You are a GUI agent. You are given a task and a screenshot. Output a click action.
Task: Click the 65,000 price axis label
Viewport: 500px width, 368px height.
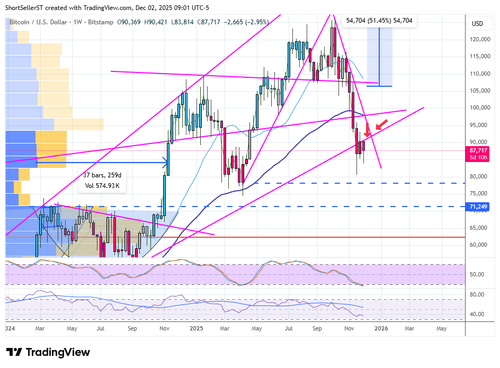coord(479,228)
